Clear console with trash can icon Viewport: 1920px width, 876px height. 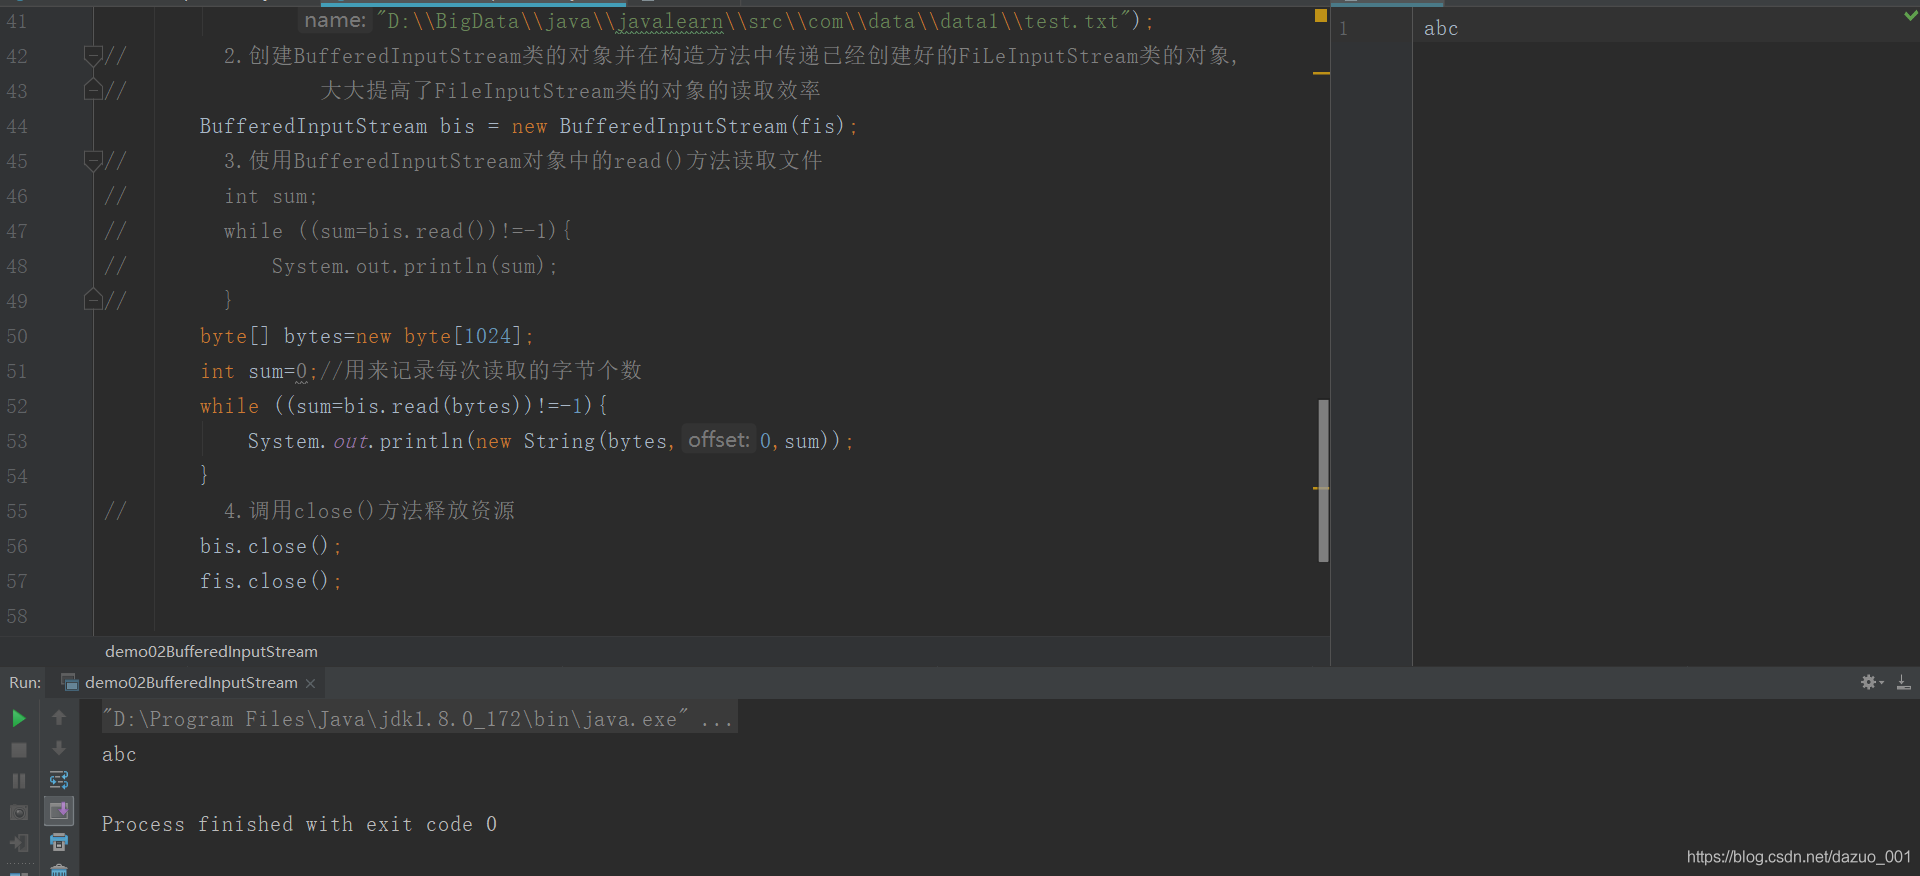59,870
